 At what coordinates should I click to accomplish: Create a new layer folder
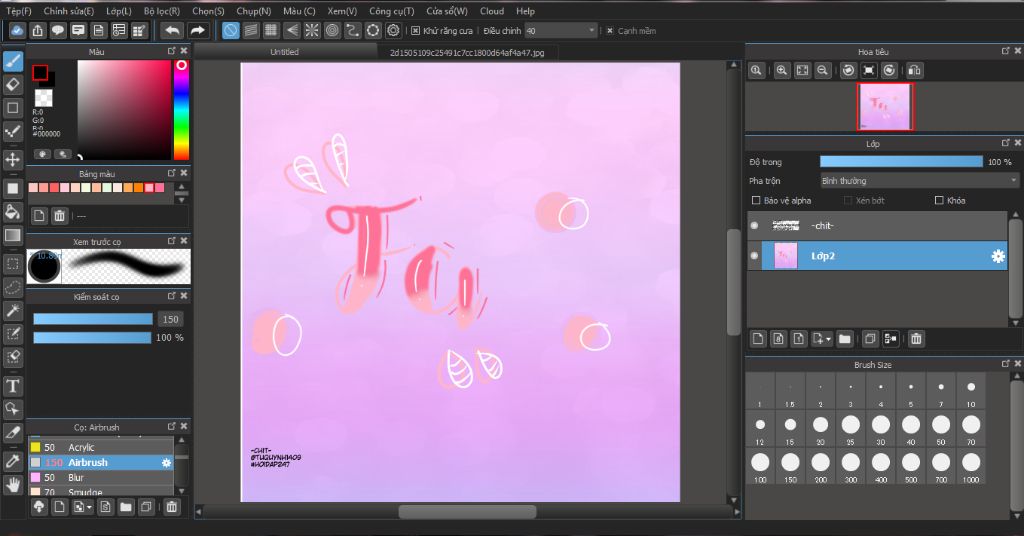click(x=844, y=339)
